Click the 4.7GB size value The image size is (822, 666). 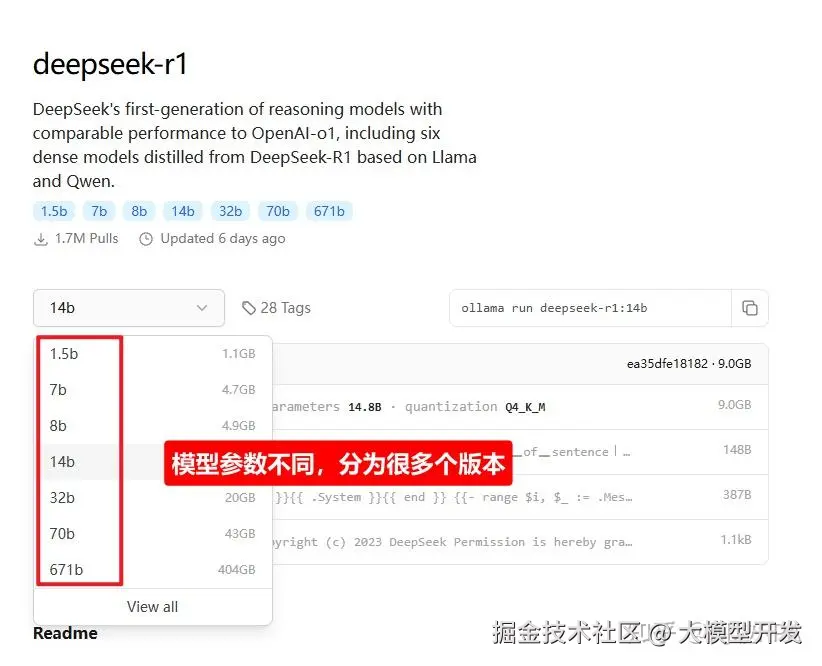(x=239, y=390)
